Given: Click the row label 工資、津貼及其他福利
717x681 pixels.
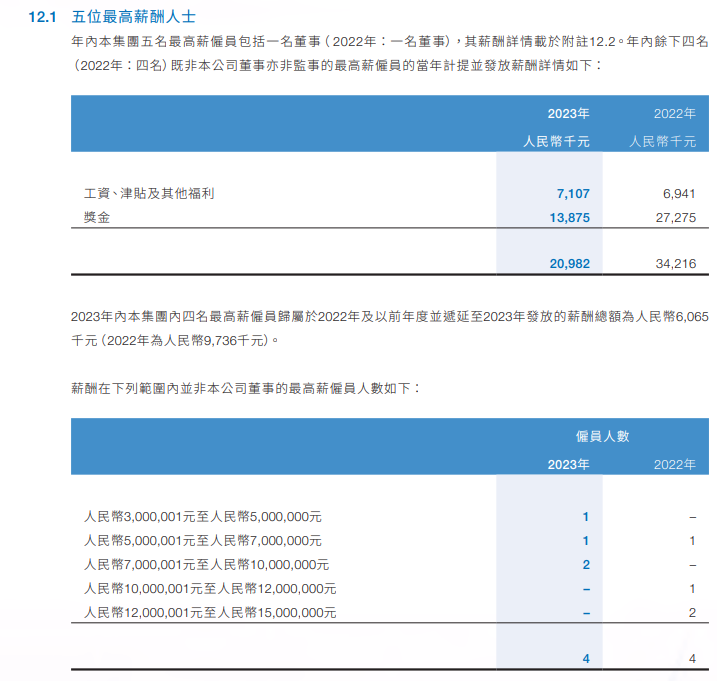Looking at the screenshot, I should [x=149, y=193].
